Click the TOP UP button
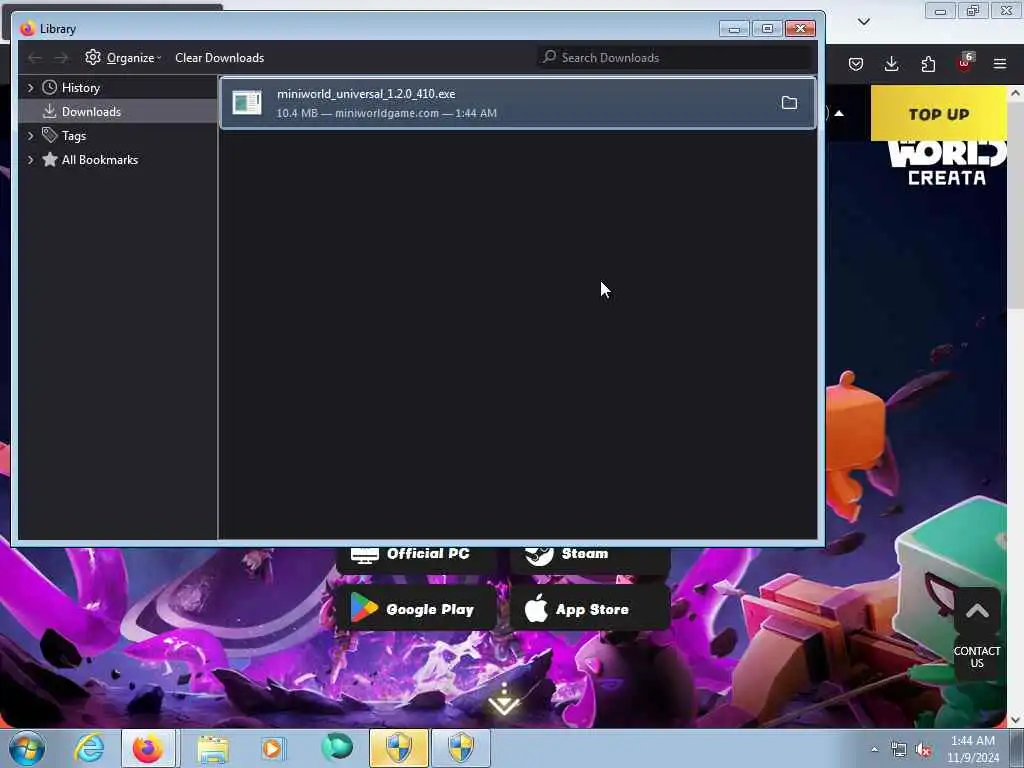Viewport: 1024px width, 768px height. [x=938, y=114]
